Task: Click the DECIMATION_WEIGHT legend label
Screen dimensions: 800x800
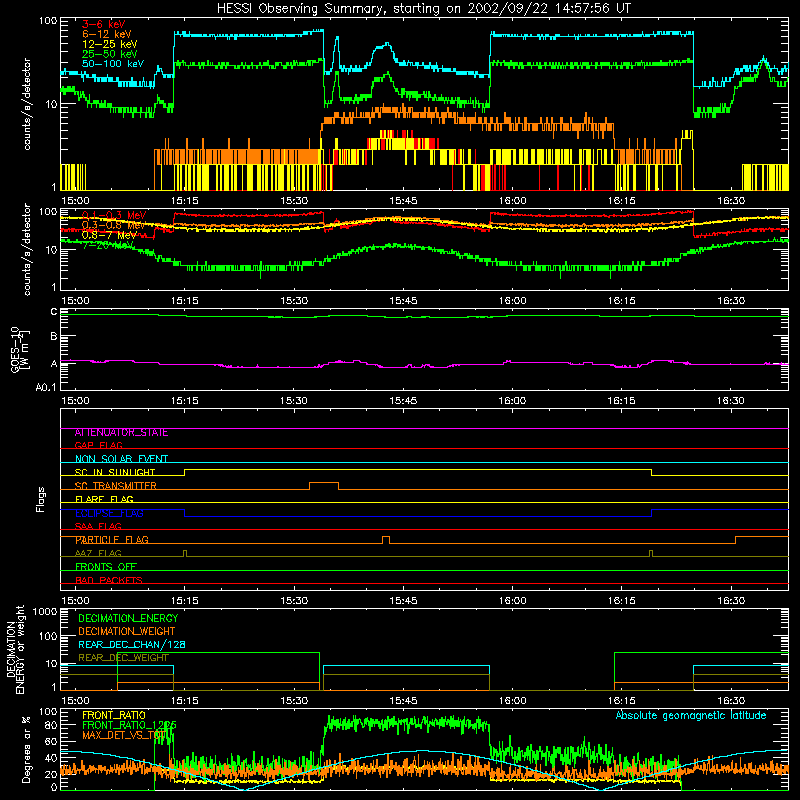Action: [127, 632]
